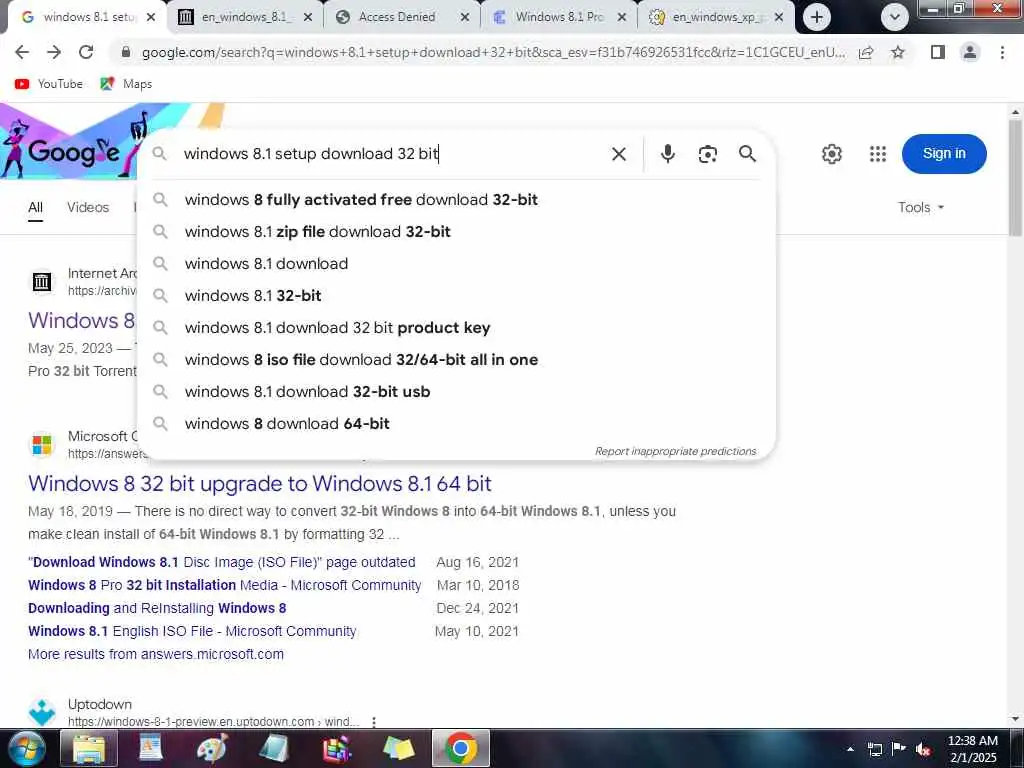Open the YouTube bookmark

[x=49, y=84]
